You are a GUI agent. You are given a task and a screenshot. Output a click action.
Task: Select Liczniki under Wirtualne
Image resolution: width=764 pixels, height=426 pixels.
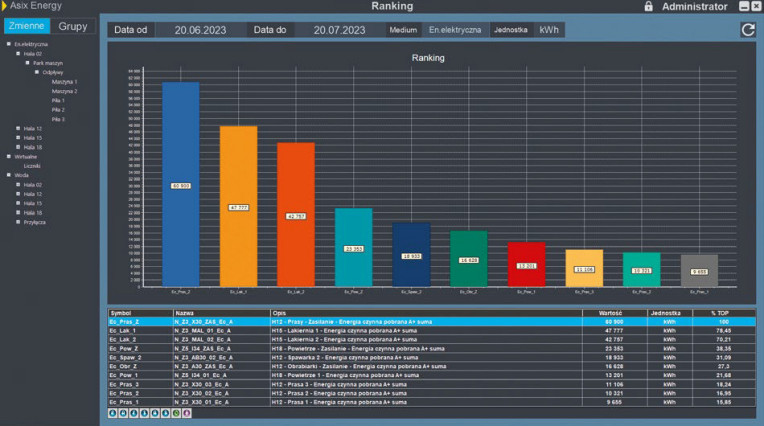pyautogui.click(x=32, y=166)
